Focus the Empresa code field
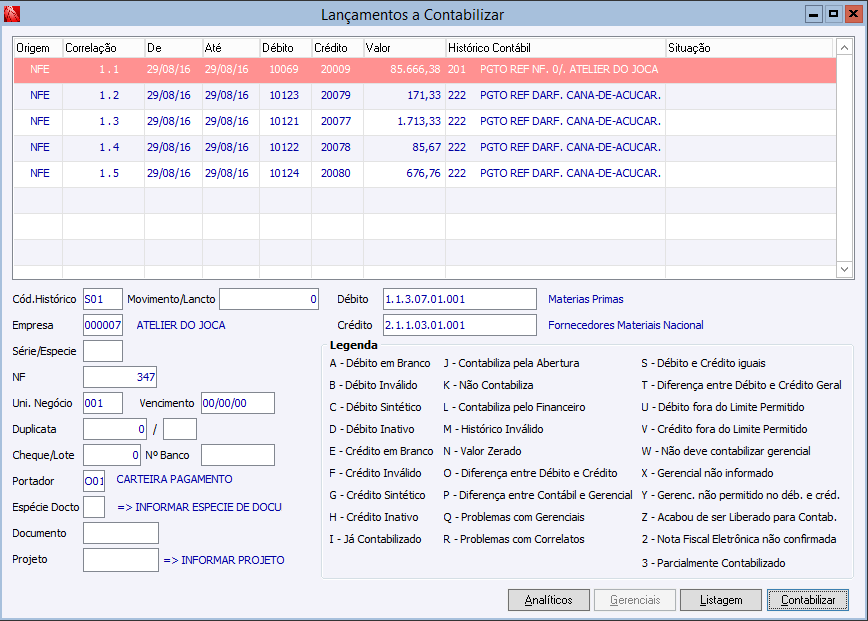This screenshot has width=868, height=621. [x=102, y=325]
